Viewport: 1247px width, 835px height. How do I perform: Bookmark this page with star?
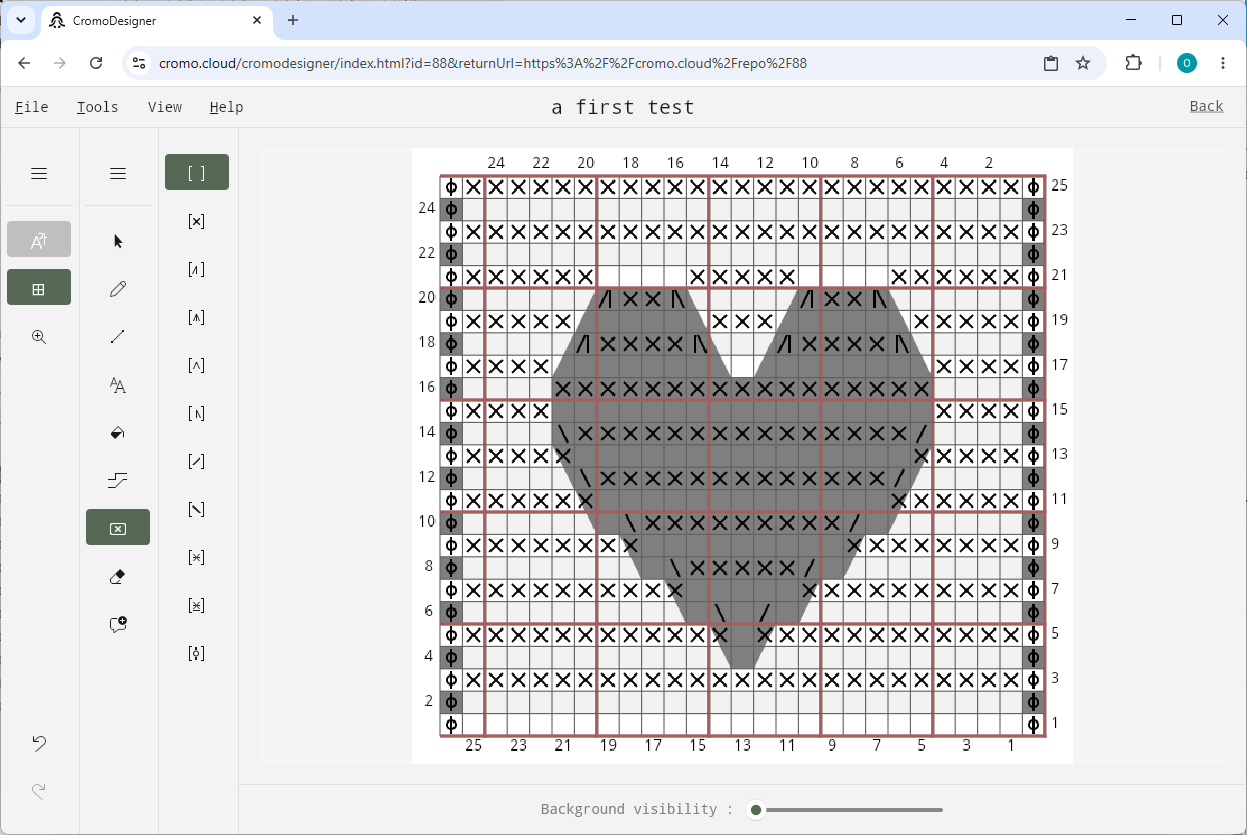1083,63
